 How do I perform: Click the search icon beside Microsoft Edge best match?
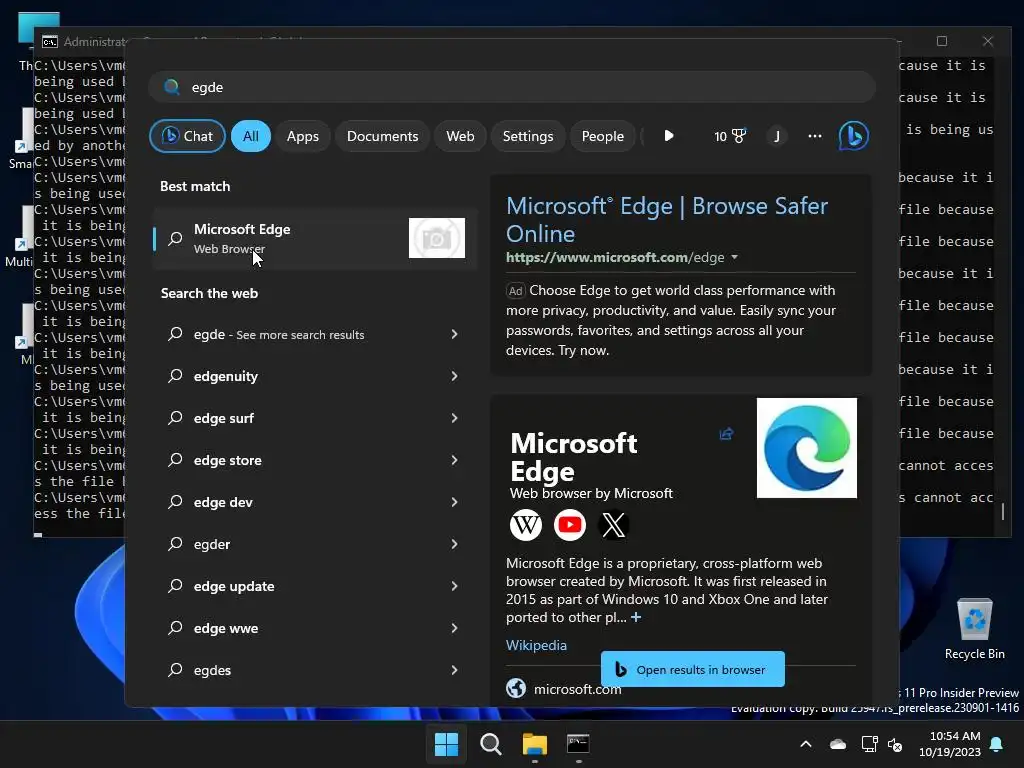coord(175,238)
